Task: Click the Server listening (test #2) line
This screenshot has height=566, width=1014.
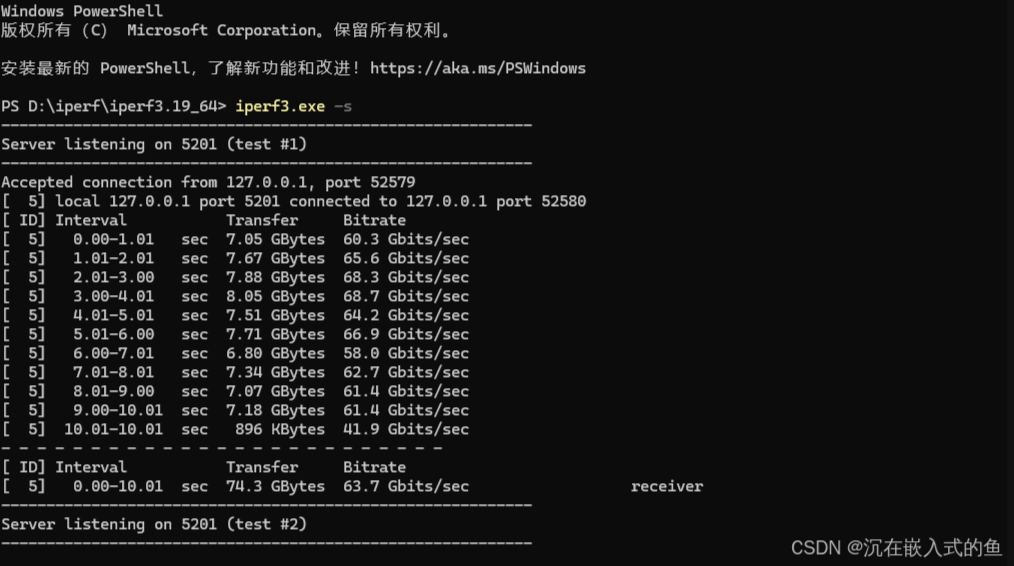Action: pos(154,524)
